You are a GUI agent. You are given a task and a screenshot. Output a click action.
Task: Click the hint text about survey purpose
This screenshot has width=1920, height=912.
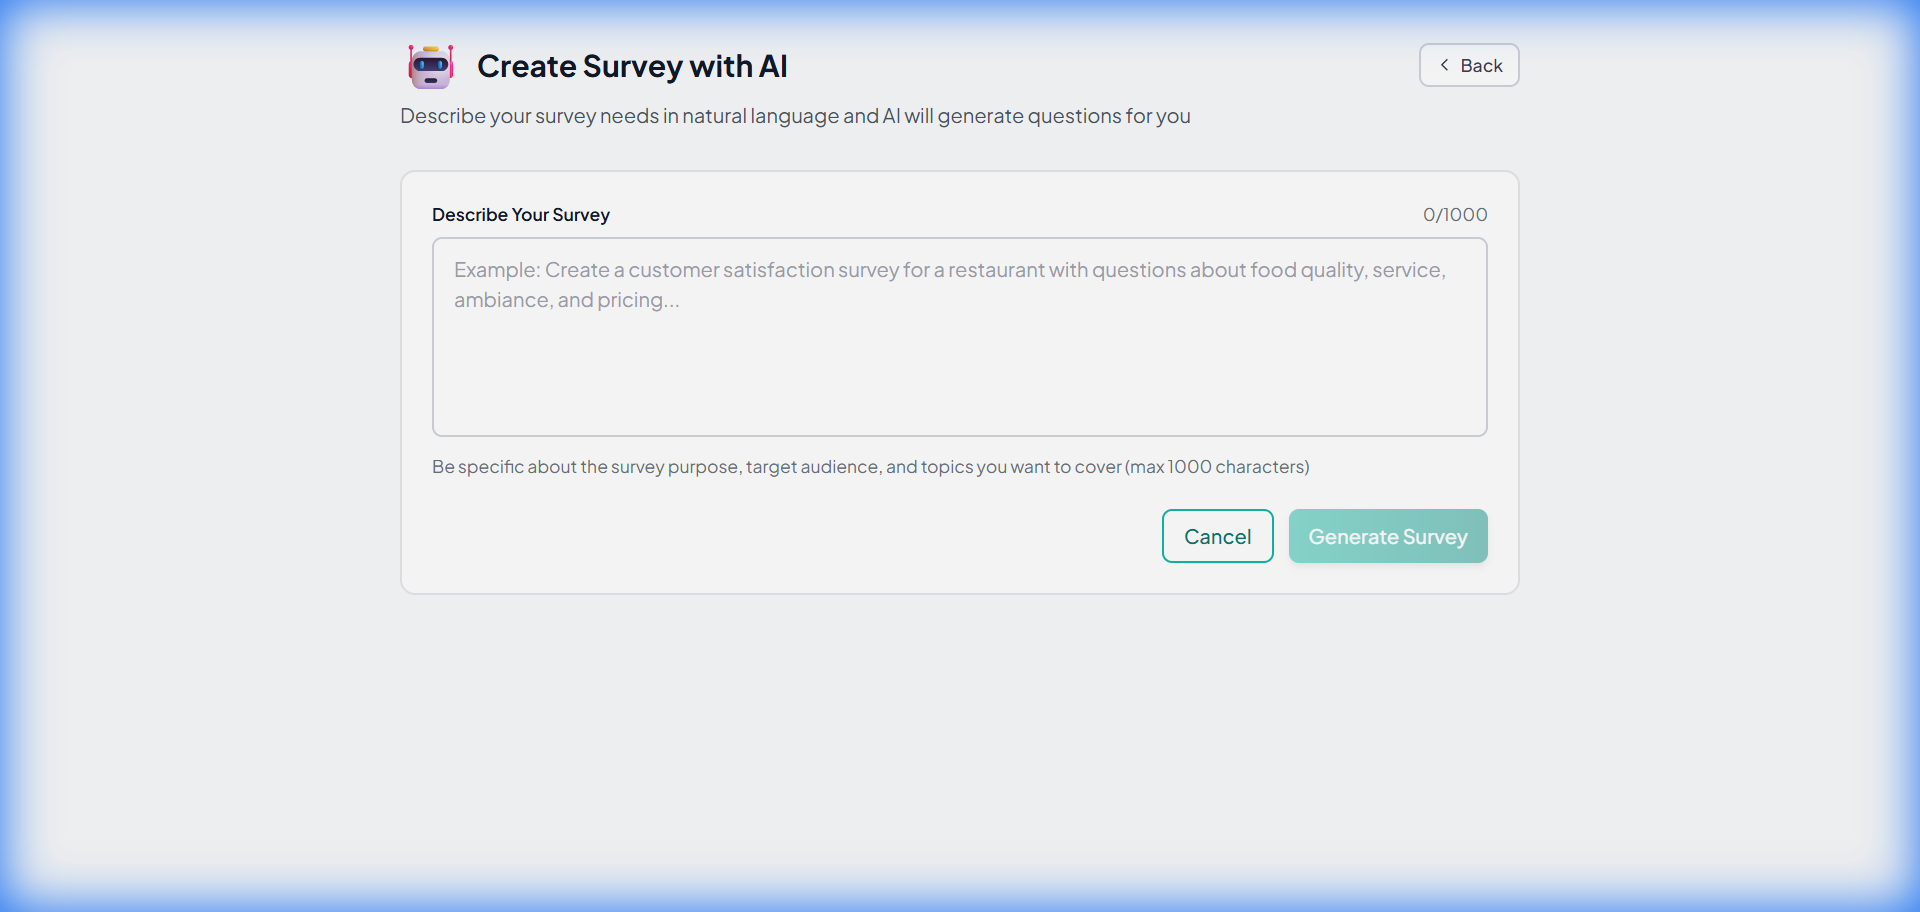point(870,466)
